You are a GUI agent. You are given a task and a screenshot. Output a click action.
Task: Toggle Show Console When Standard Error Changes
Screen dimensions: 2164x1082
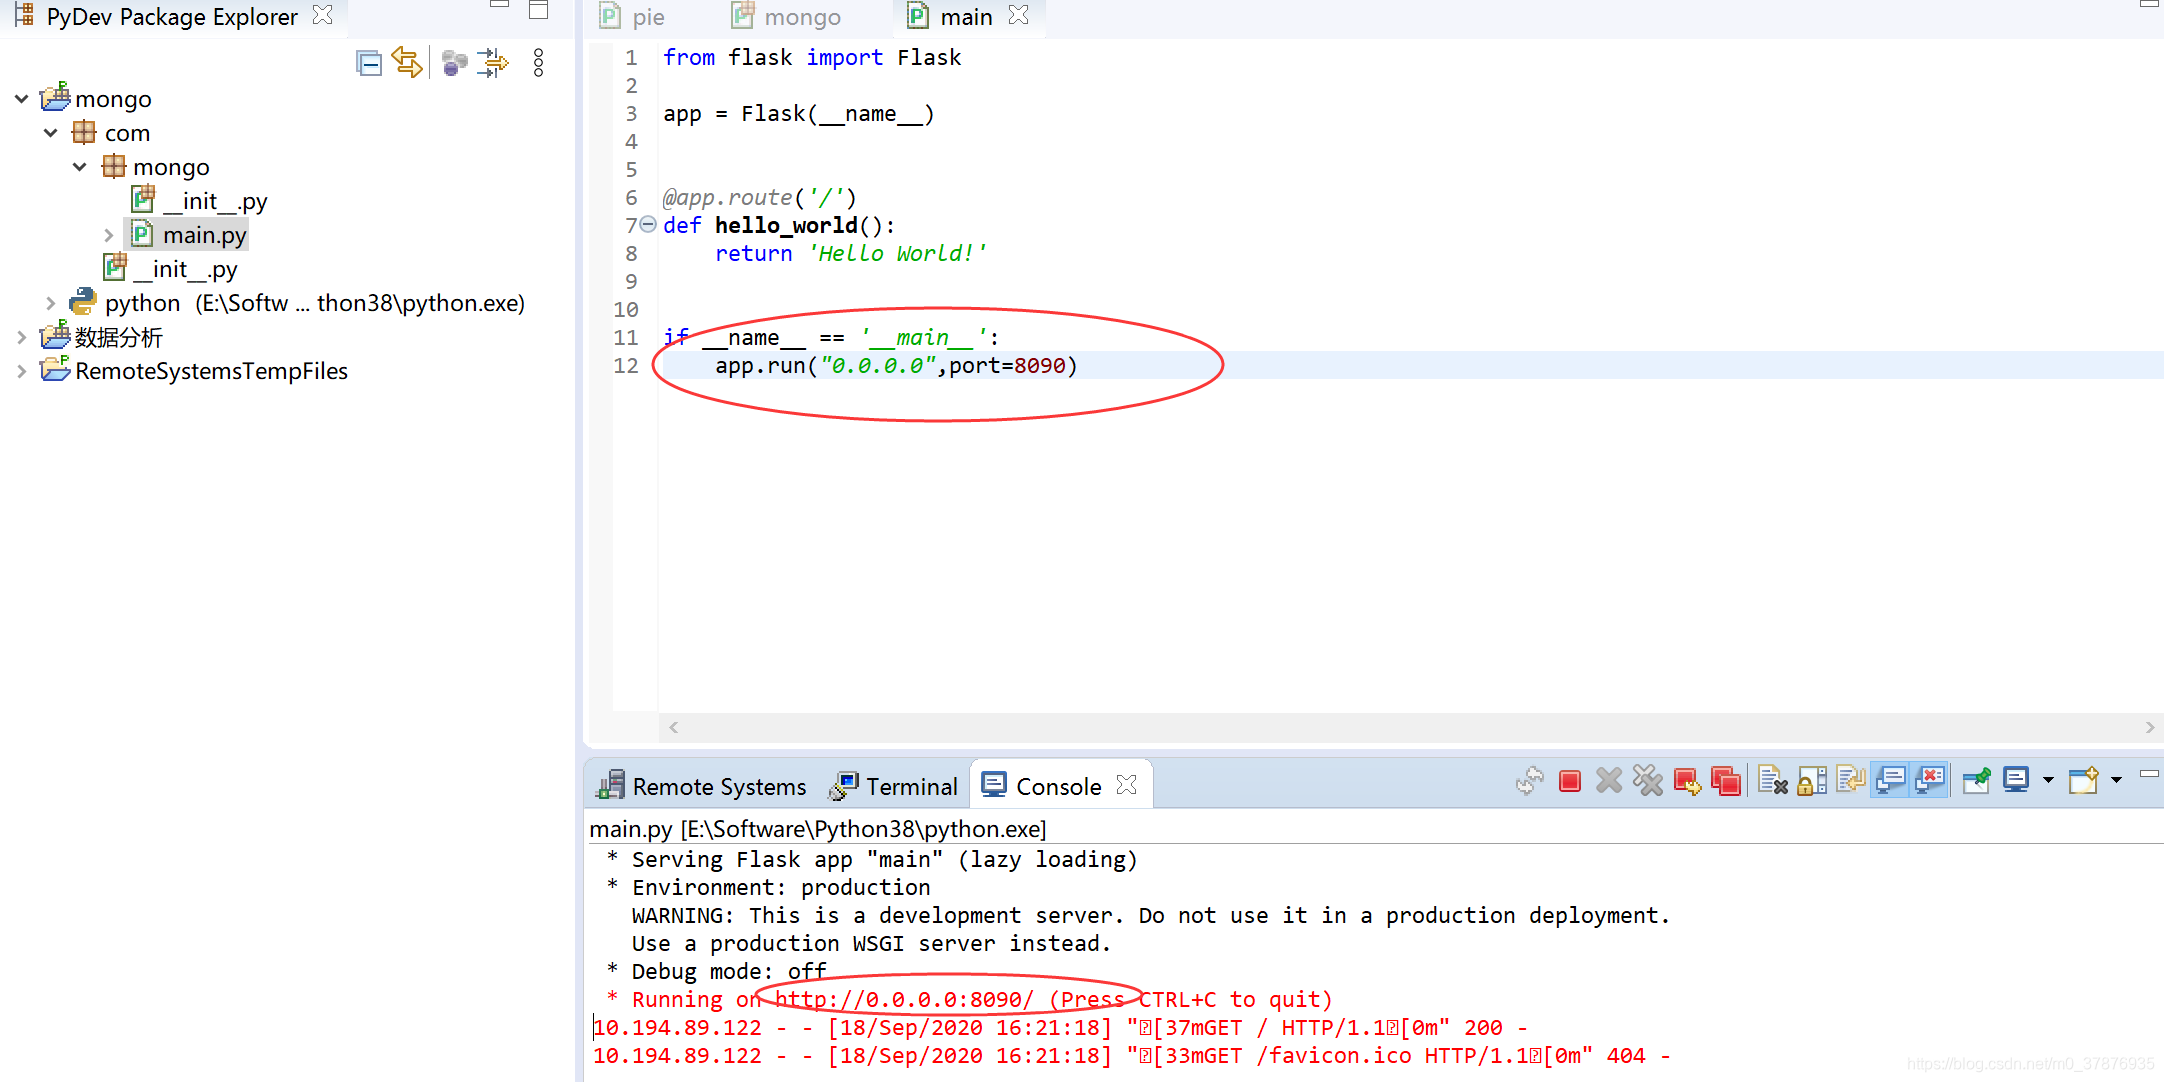pos(1930,781)
